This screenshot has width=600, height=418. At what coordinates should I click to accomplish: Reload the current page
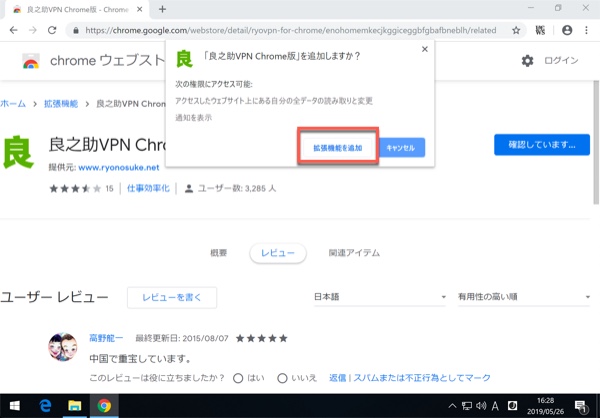coord(52,30)
